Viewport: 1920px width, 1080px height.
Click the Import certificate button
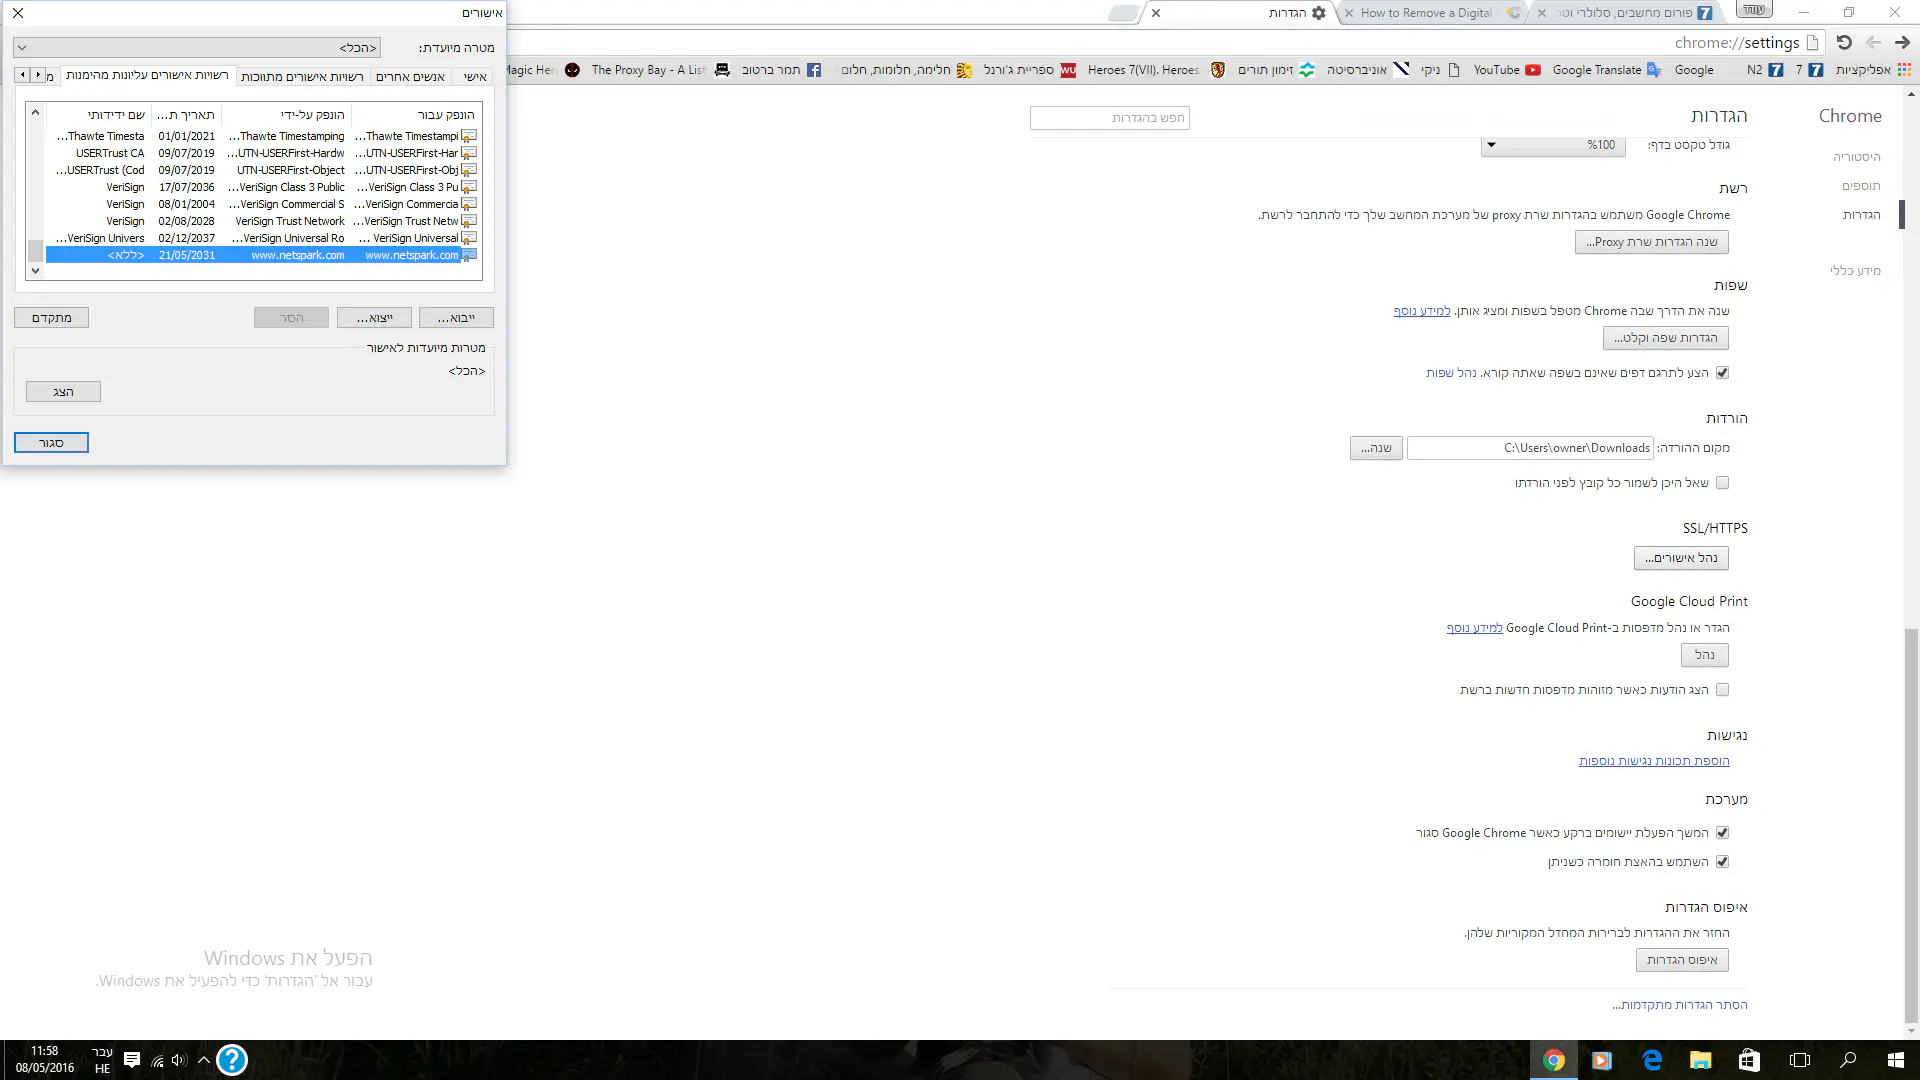(x=456, y=318)
